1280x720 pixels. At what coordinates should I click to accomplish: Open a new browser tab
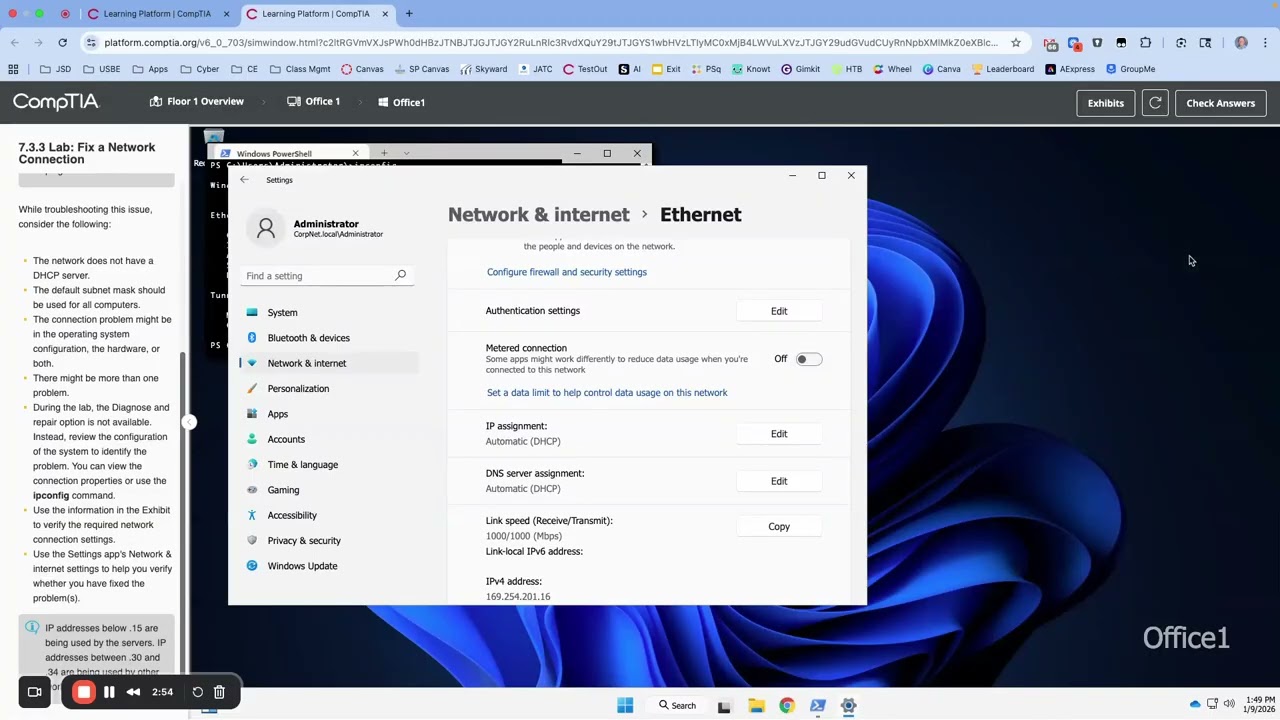(x=409, y=14)
